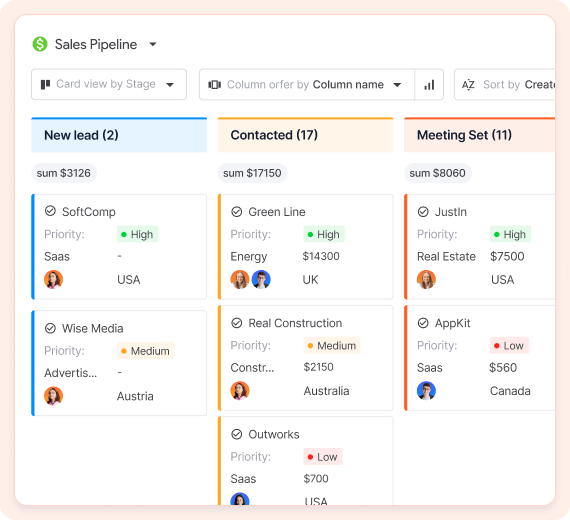This screenshot has width=570, height=520.
Task: Click the card view board icon
Action: 45,84
